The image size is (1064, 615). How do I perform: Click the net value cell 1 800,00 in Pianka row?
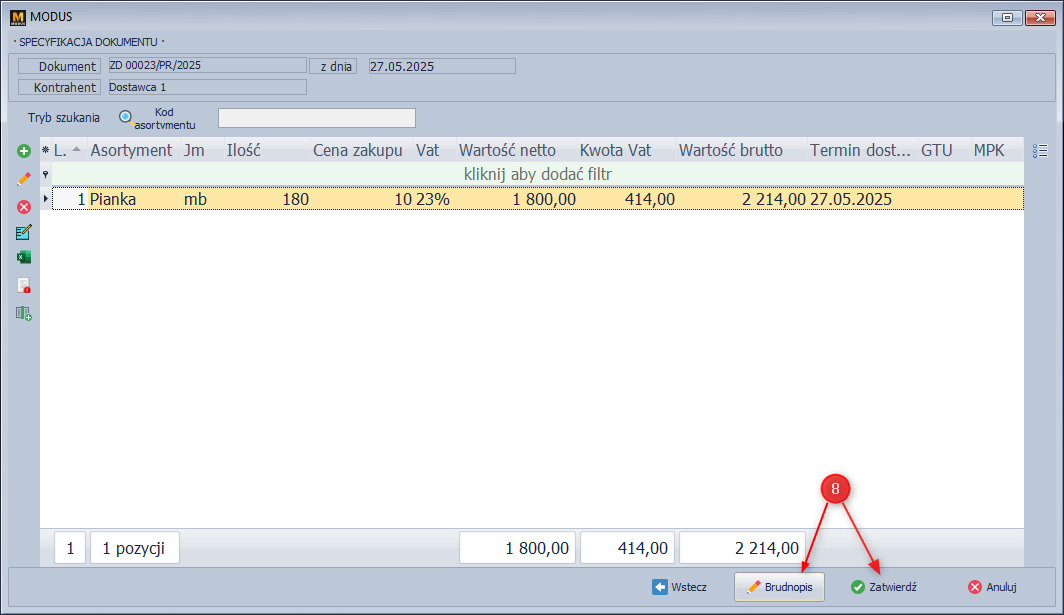pyautogui.click(x=517, y=199)
